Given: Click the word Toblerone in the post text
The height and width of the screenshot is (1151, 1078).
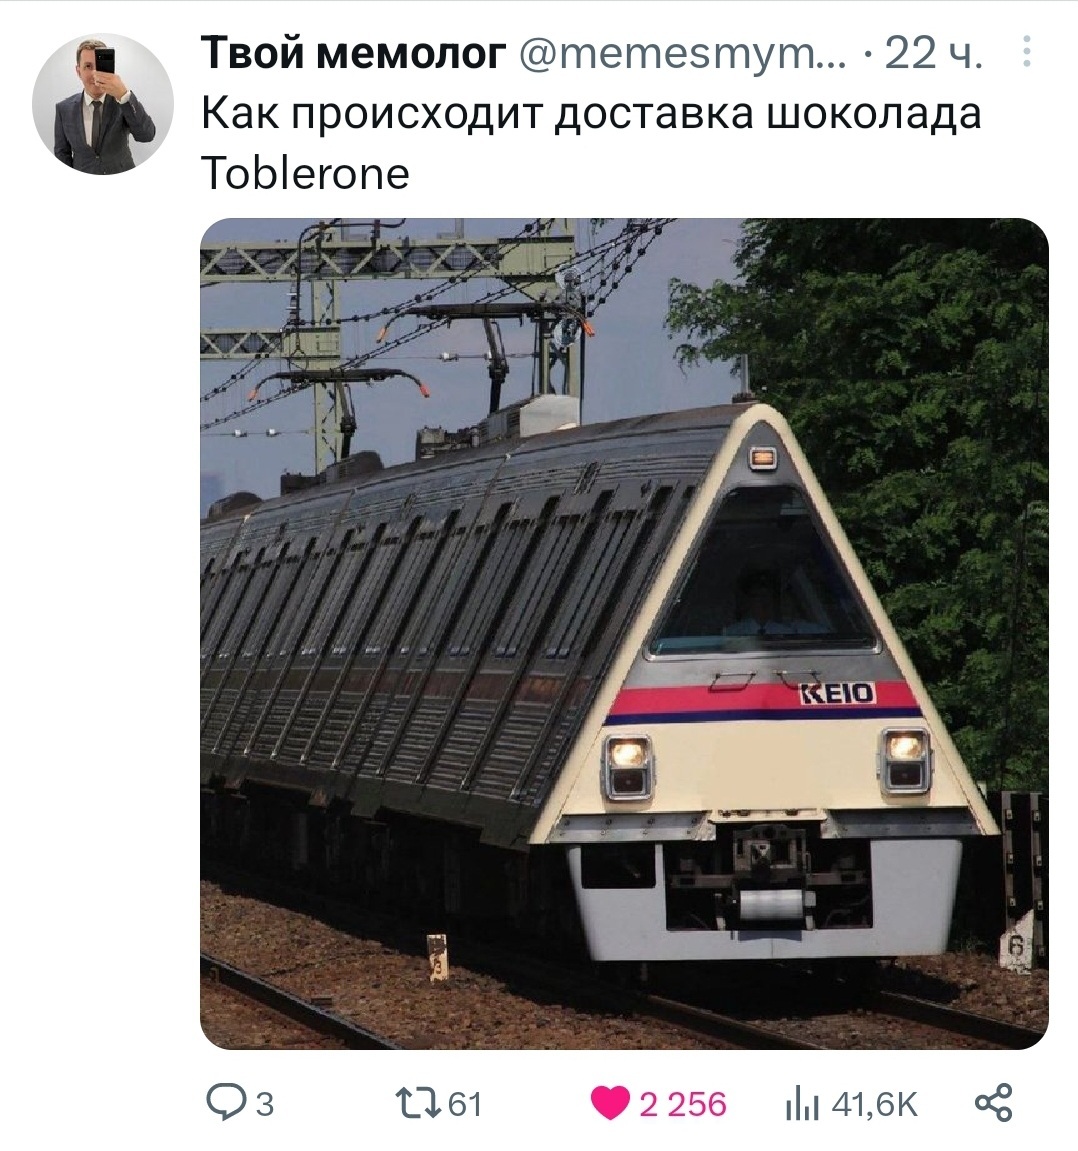Looking at the screenshot, I should pos(305,174).
